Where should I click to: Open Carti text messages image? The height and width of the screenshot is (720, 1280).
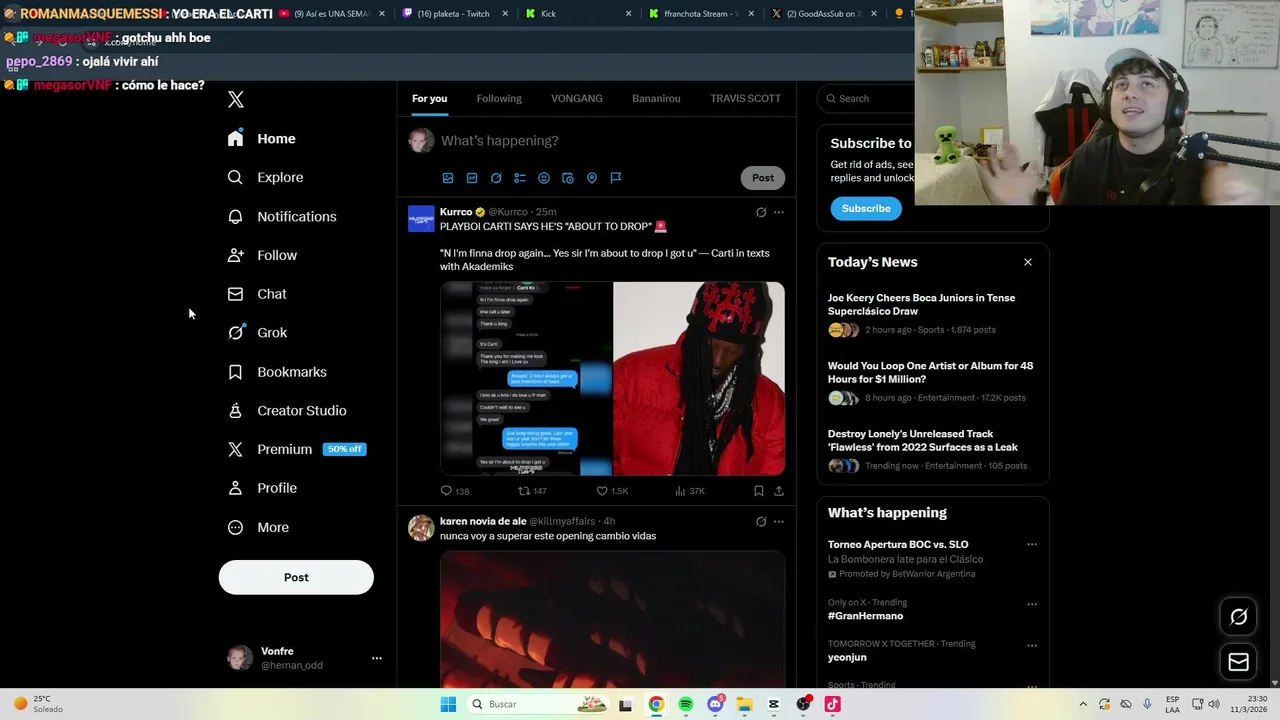526,379
